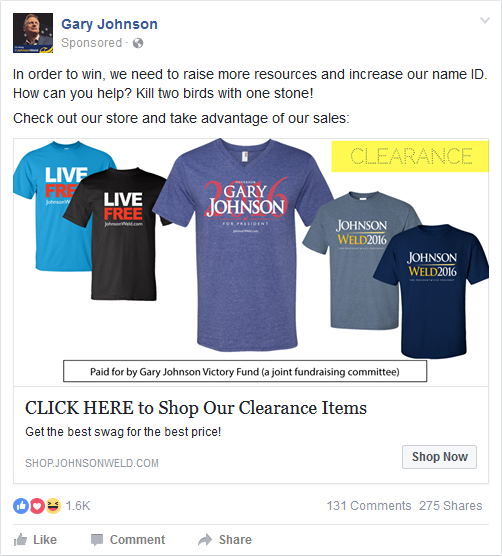This screenshot has height=556, width=502.
Task: Click the Sponsored label
Action: pos(91,43)
